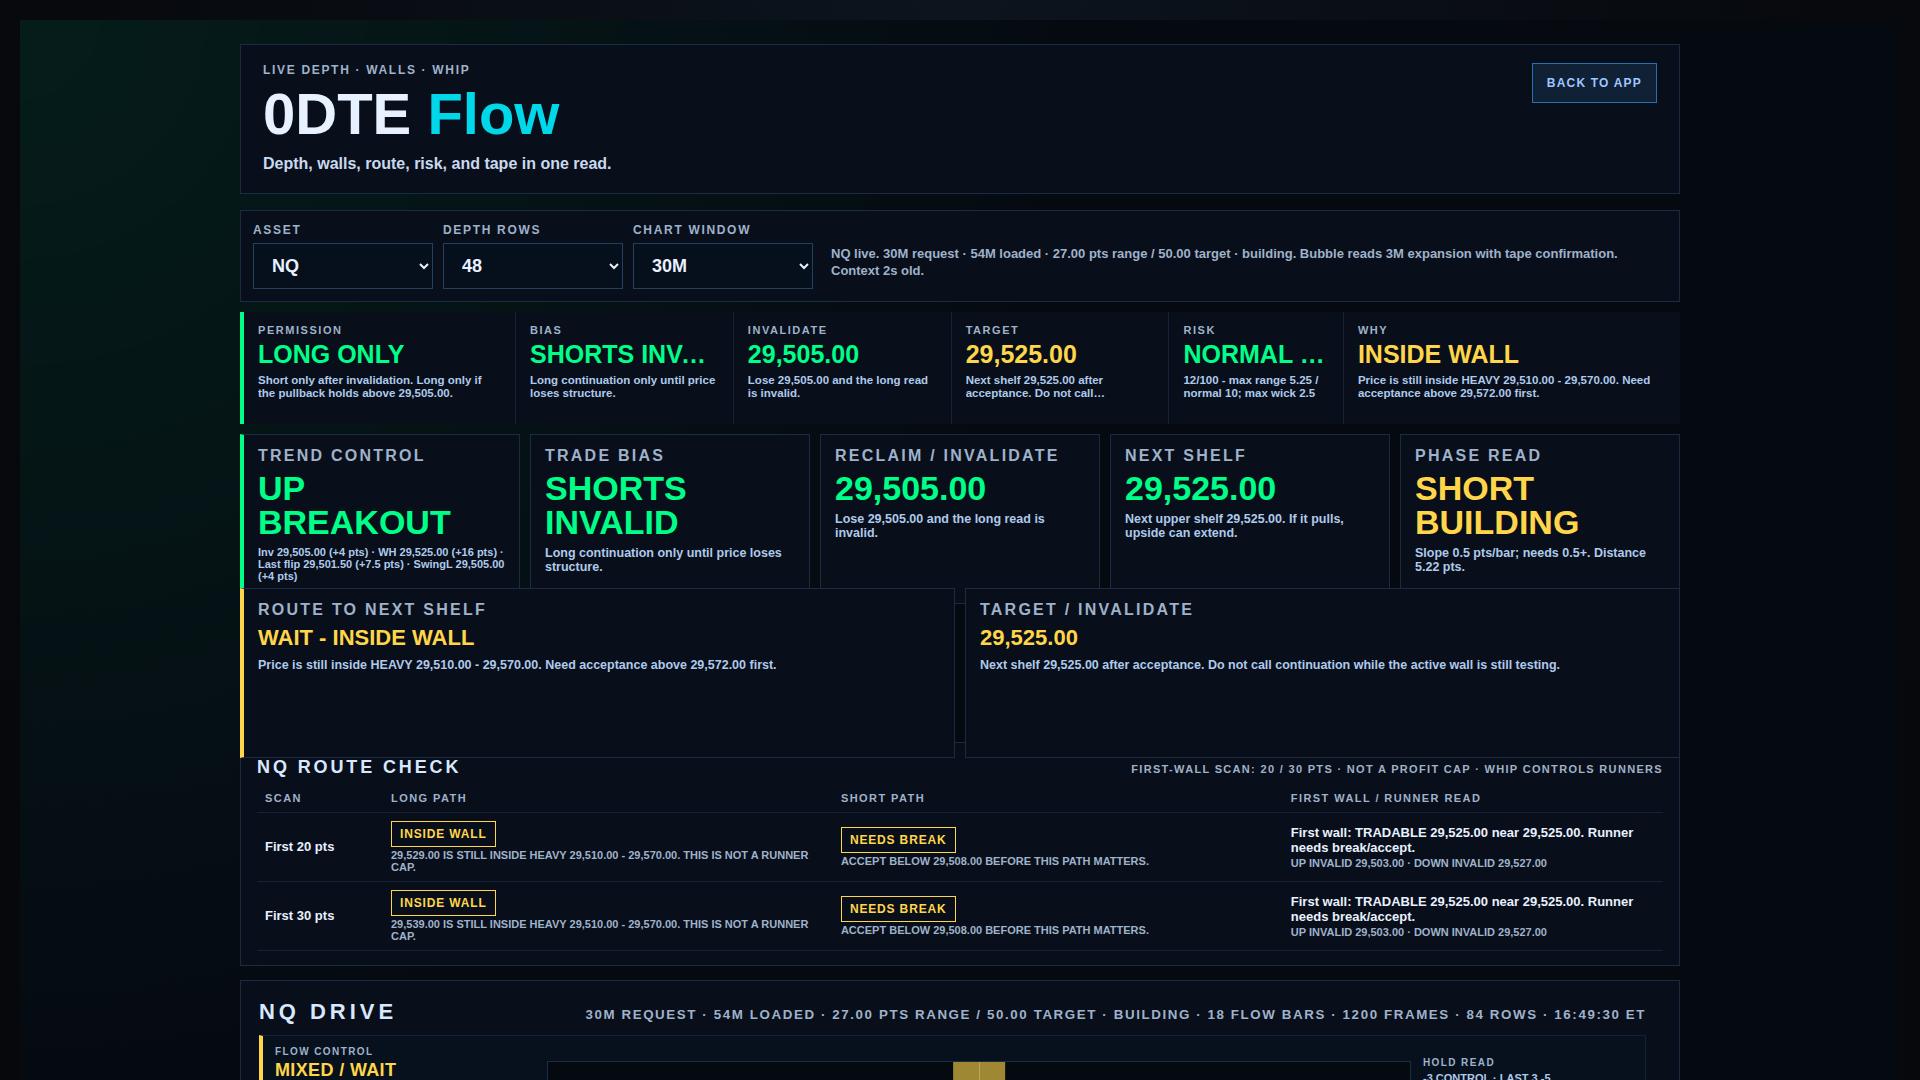Click the BACK TO APP button
1920x1080 pixels.
click(x=1594, y=83)
